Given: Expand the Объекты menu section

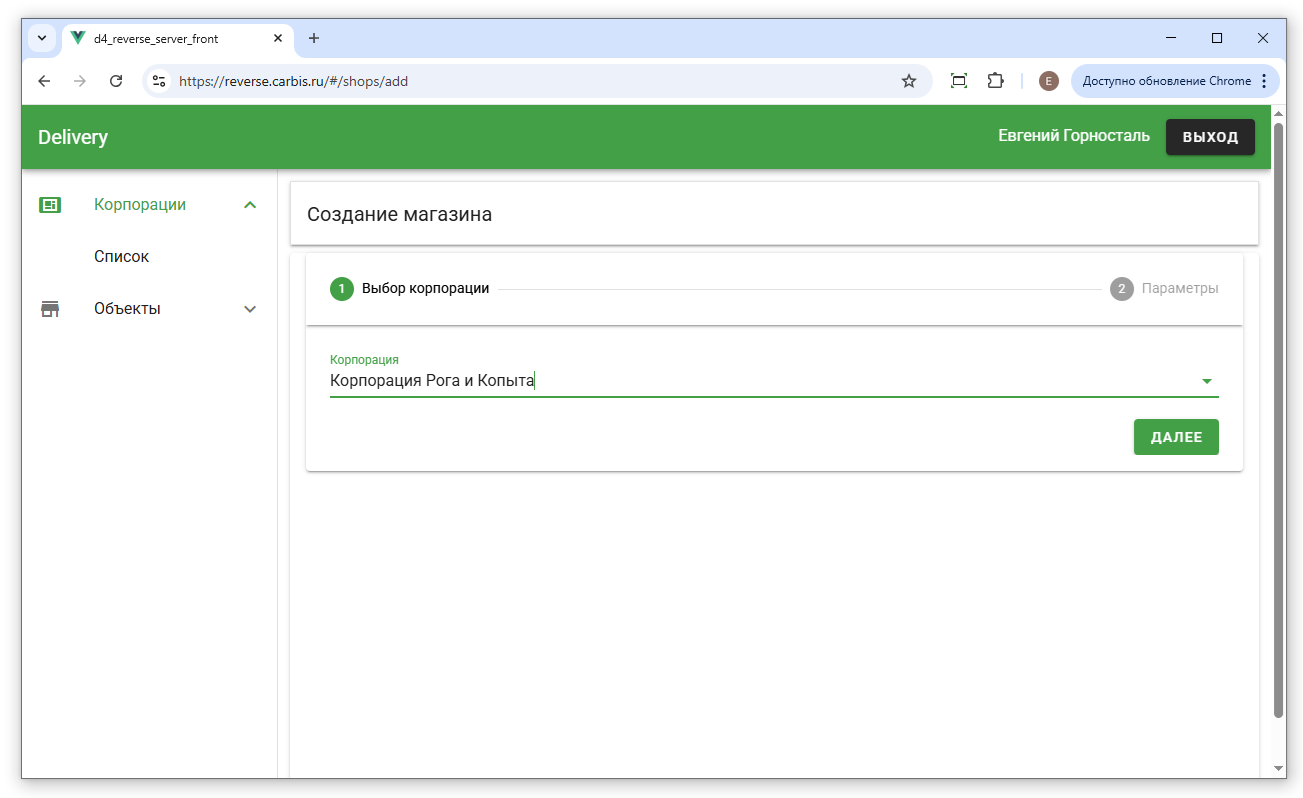Looking at the screenshot, I should [x=250, y=309].
